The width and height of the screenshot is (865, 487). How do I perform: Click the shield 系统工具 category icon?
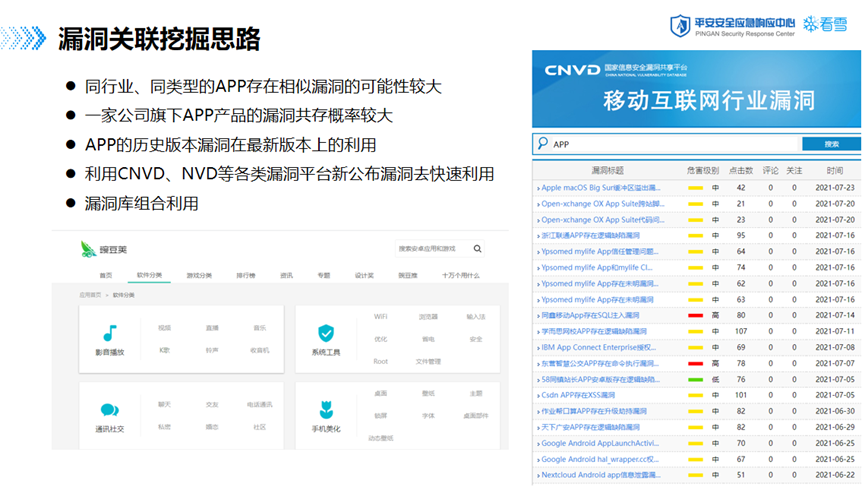coord(326,333)
